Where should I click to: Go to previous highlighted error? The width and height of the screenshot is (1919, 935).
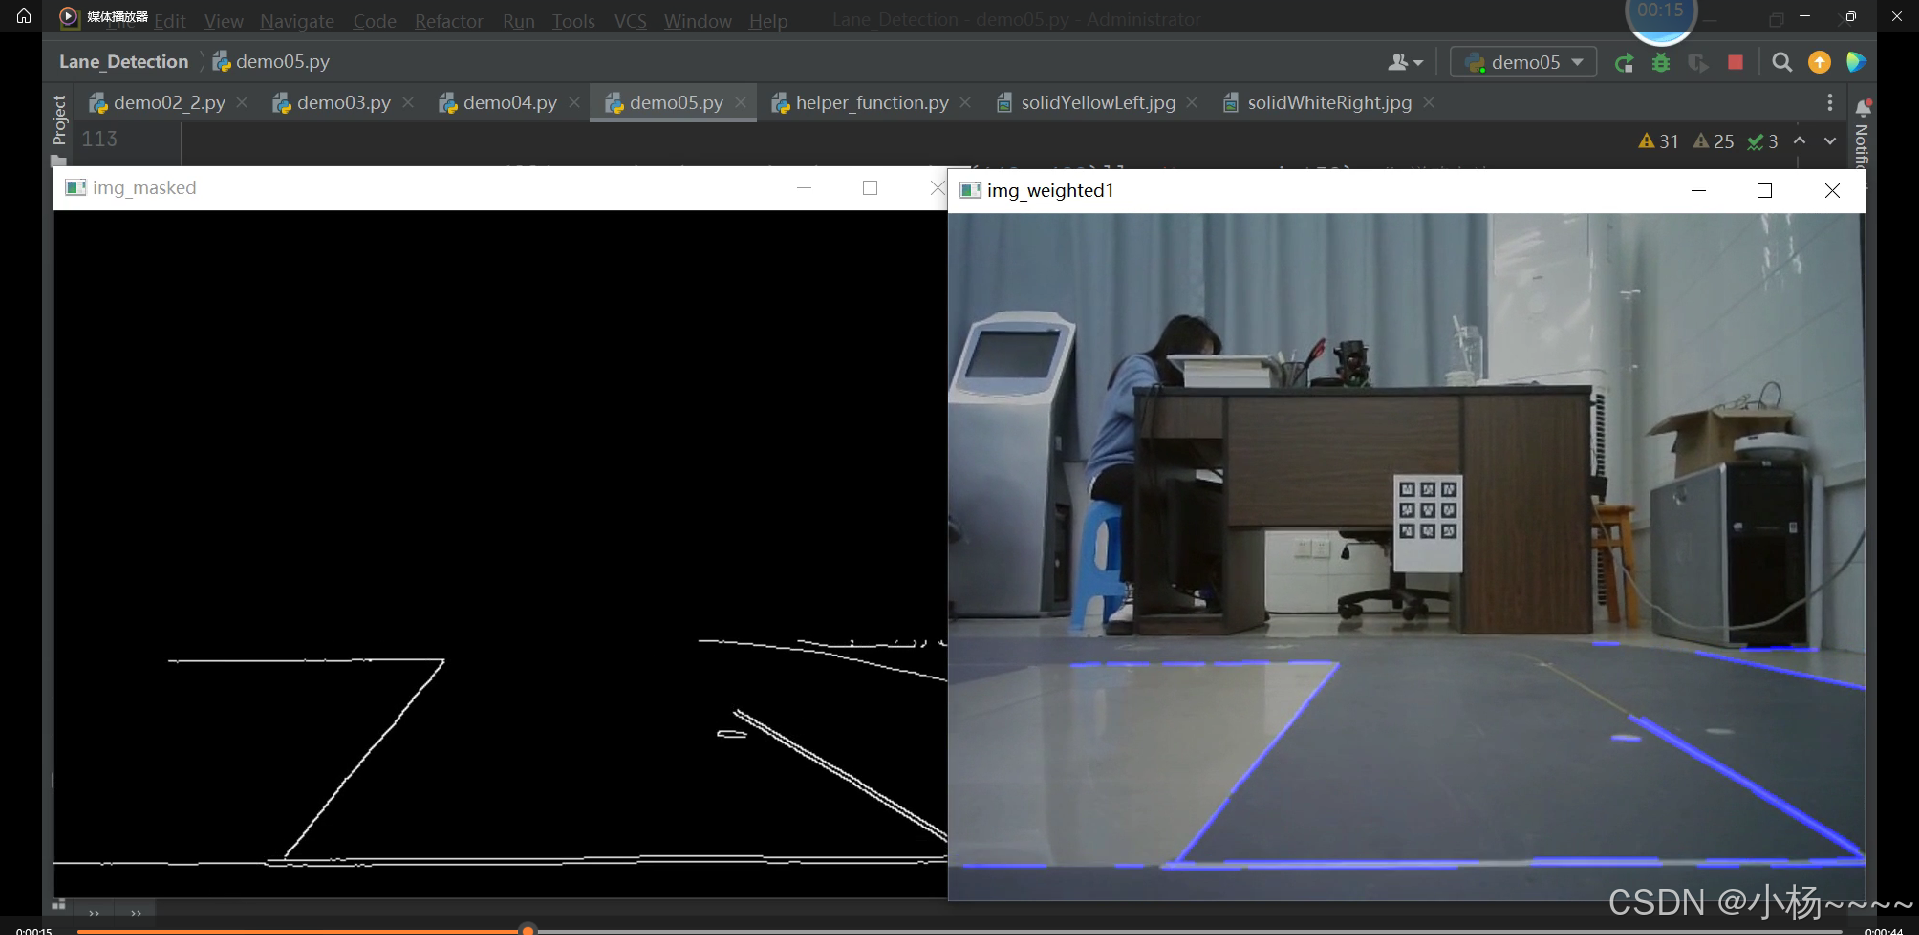point(1800,141)
